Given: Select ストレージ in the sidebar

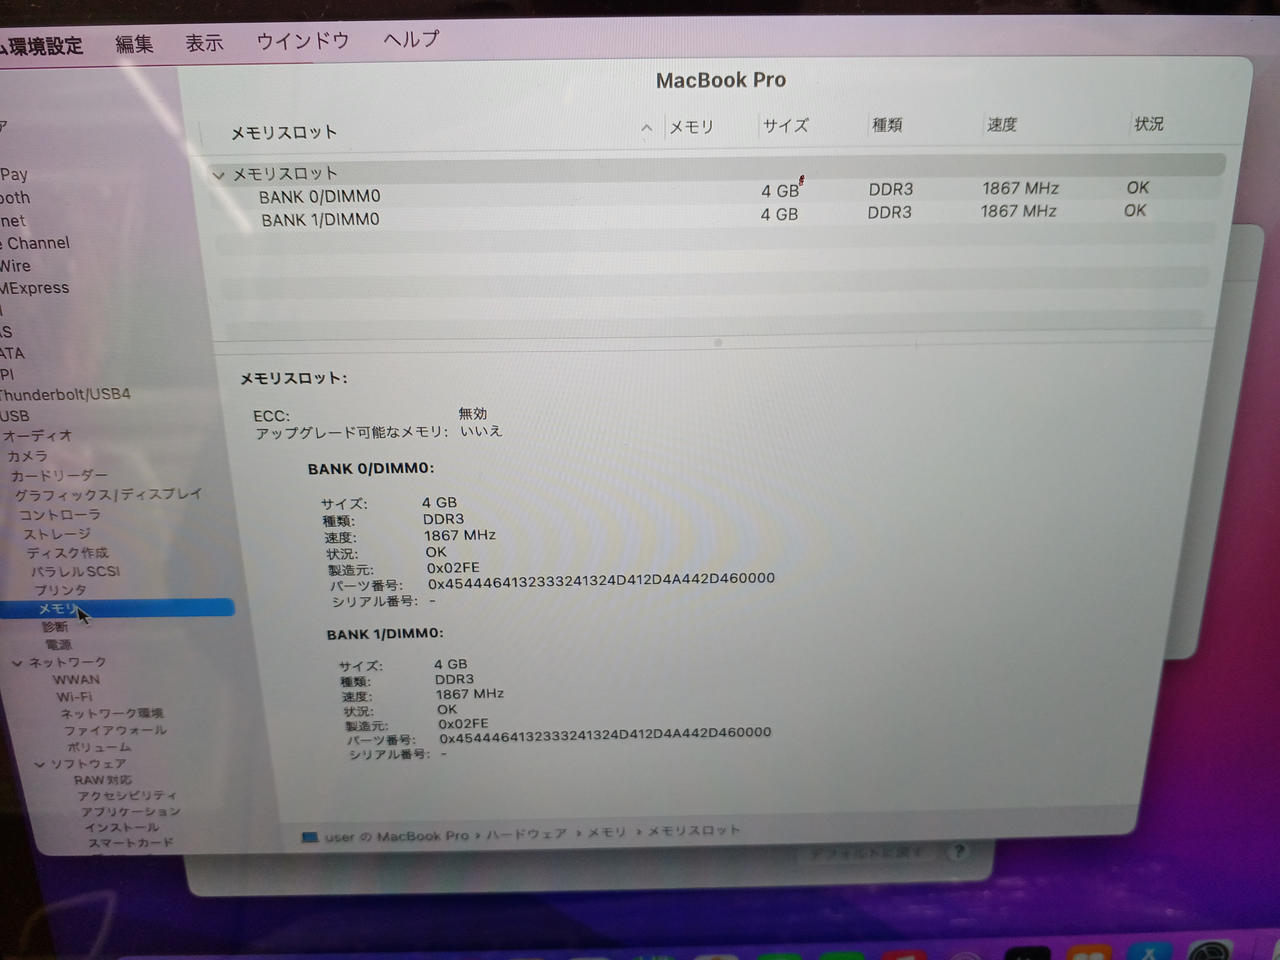Looking at the screenshot, I should [57, 534].
